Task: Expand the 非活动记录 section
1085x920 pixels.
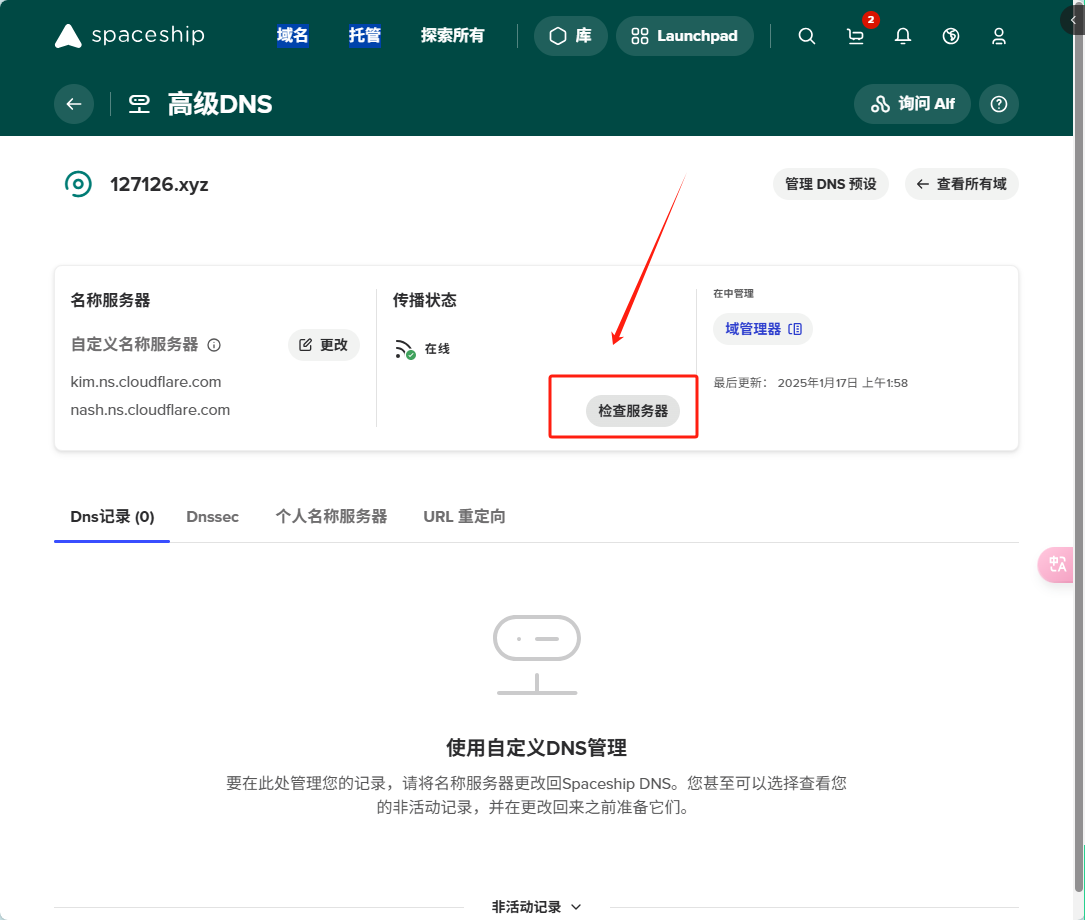Action: (x=536, y=907)
